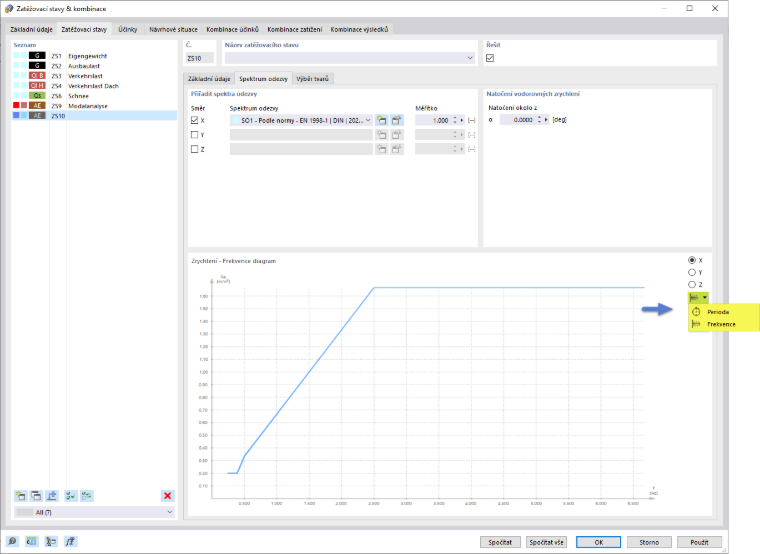Click the copy load case icon
Image resolution: width=760 pixels, height=554 pixels.
click(x=36, y=496)
